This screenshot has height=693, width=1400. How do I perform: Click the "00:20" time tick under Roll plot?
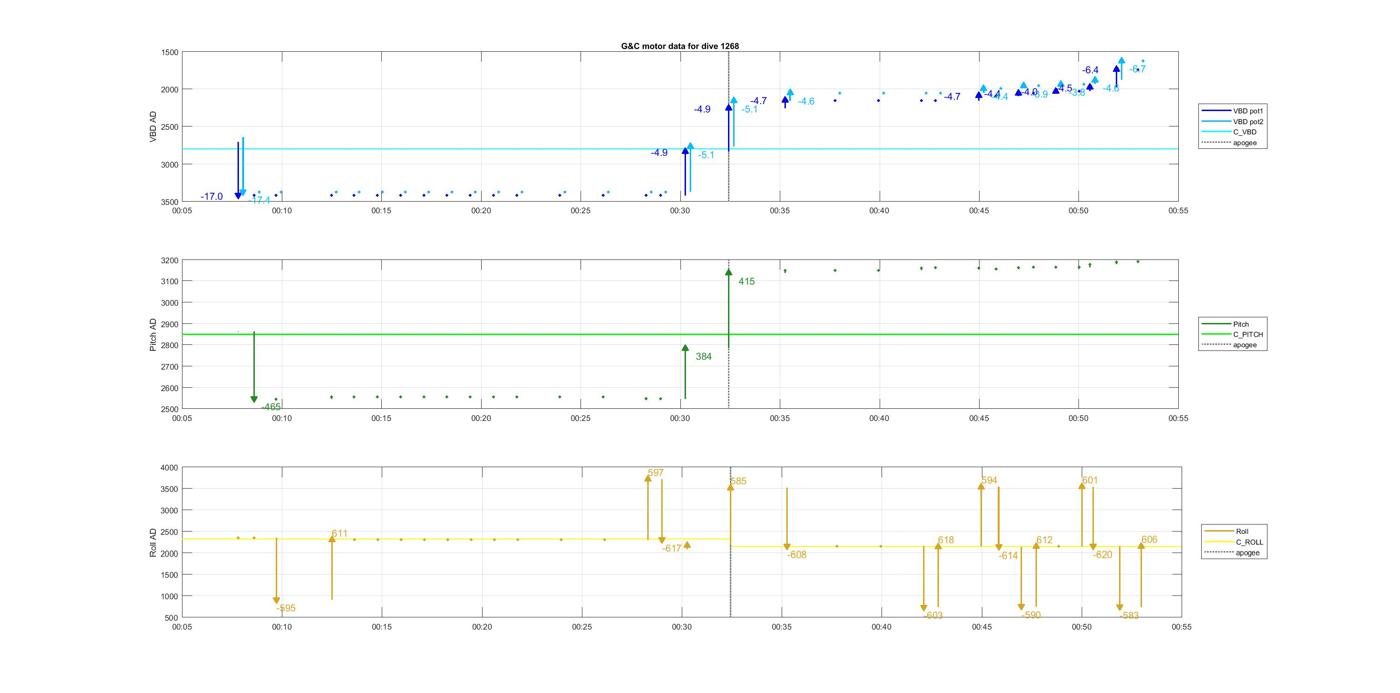[x=482, y=628]
